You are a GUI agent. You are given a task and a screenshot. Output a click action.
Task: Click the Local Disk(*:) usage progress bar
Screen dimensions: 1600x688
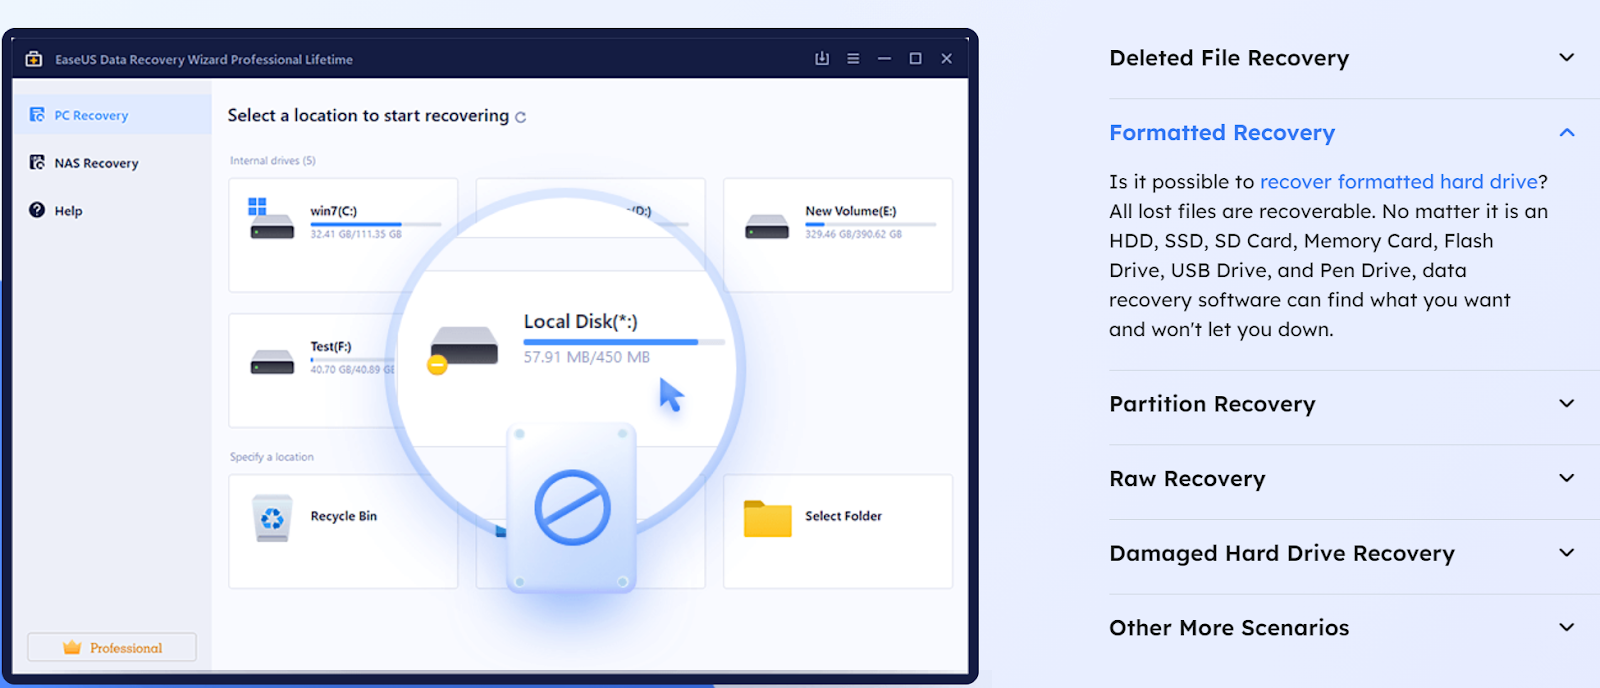624,342
